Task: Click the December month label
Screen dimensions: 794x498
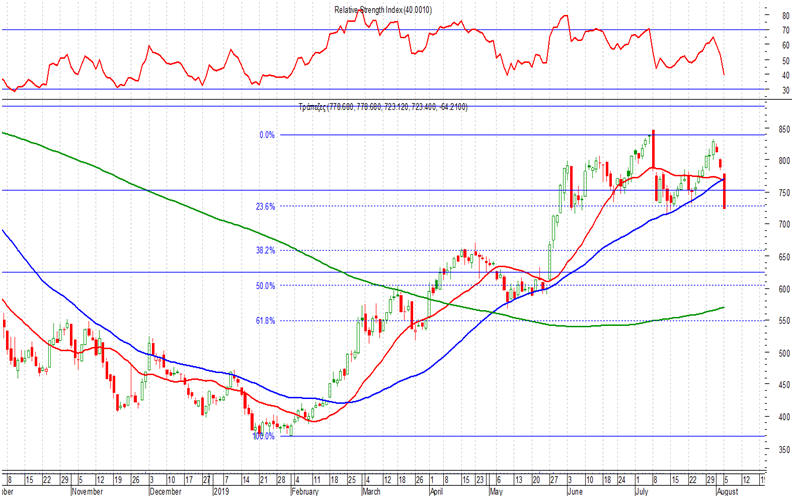Action: point(166,491)
